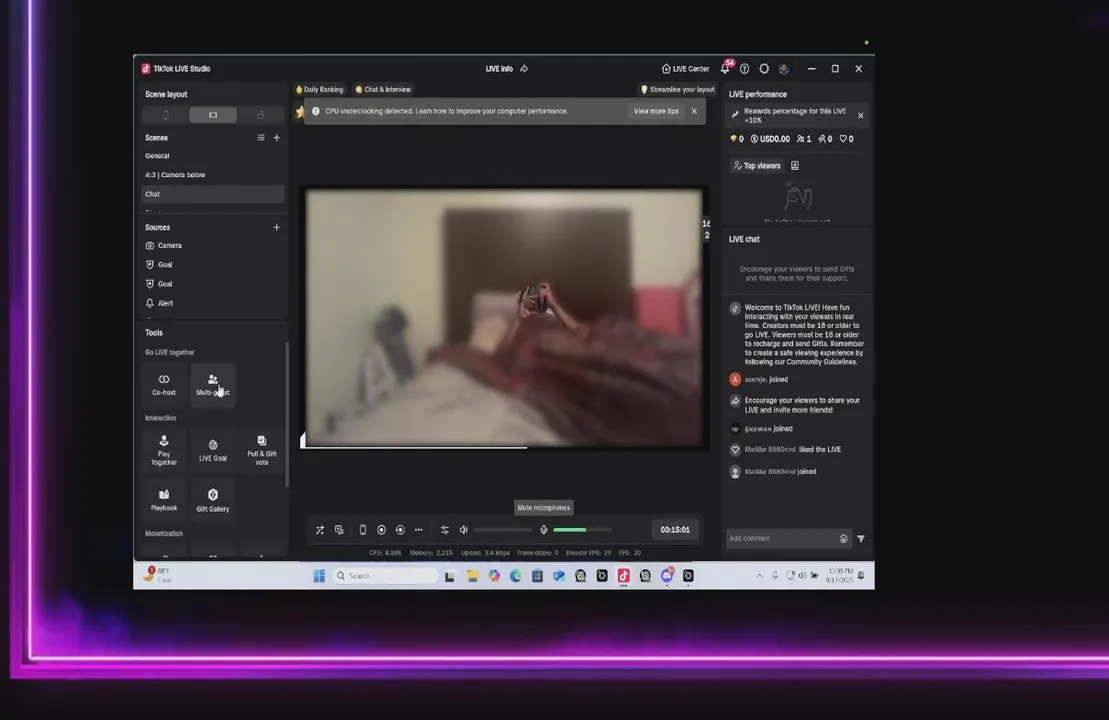Screen dimensions: 1109x720
Task: Click the chat filter funnel icon
Action: click(x=861, y=539)
